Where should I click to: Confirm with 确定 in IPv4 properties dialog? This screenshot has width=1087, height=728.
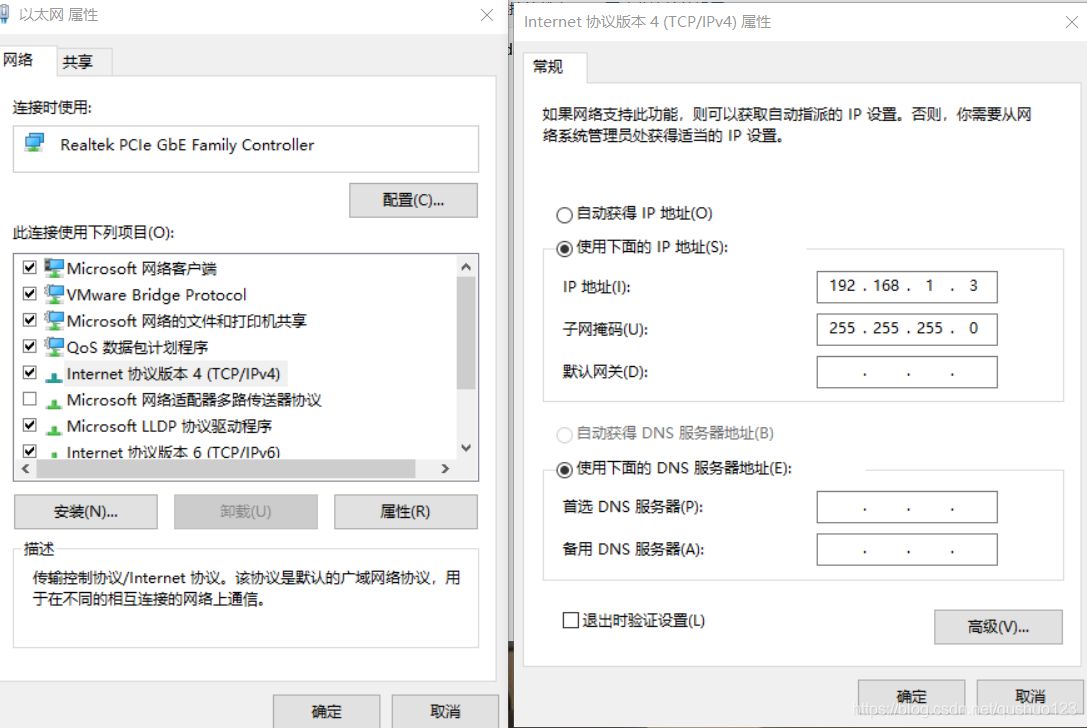point(912,696)
